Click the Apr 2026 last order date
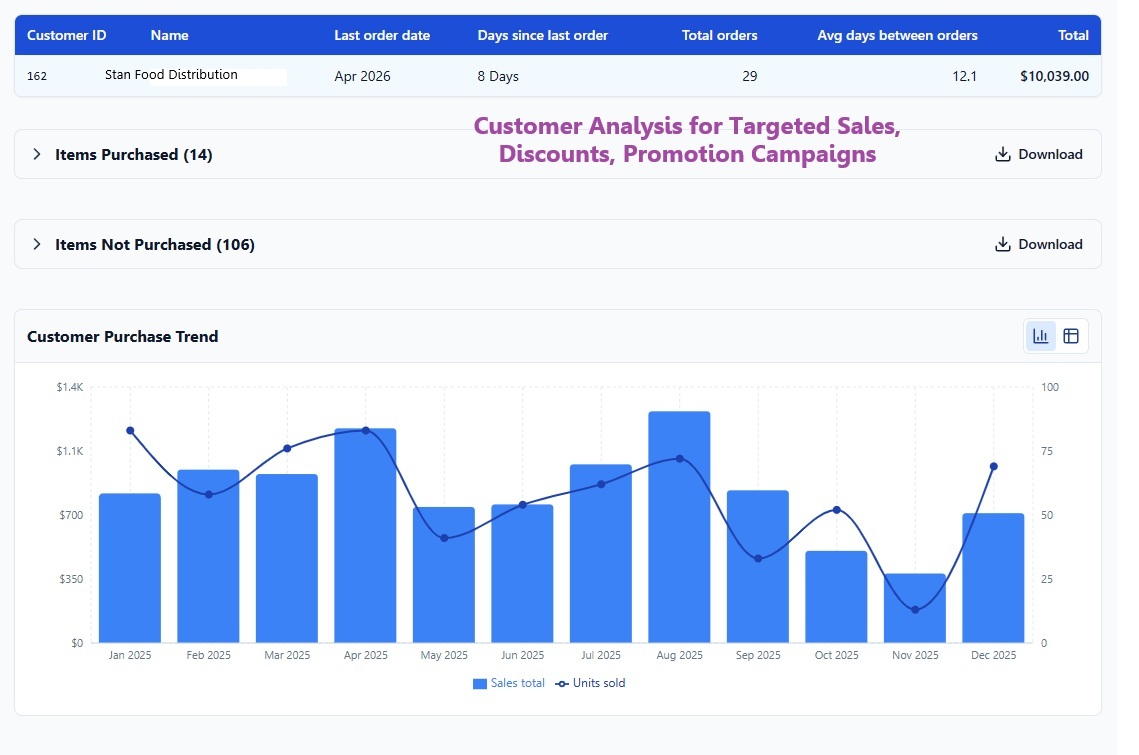The height and width of the screenshot is (755, 1139). tap(362, 76)
